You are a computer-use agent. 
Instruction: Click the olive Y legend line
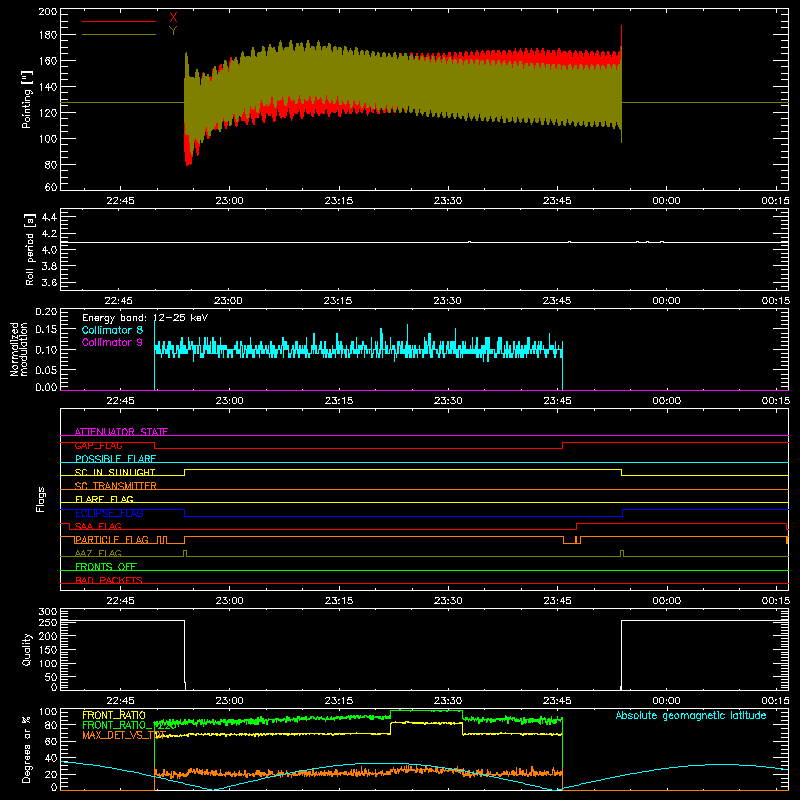(119, 35)
